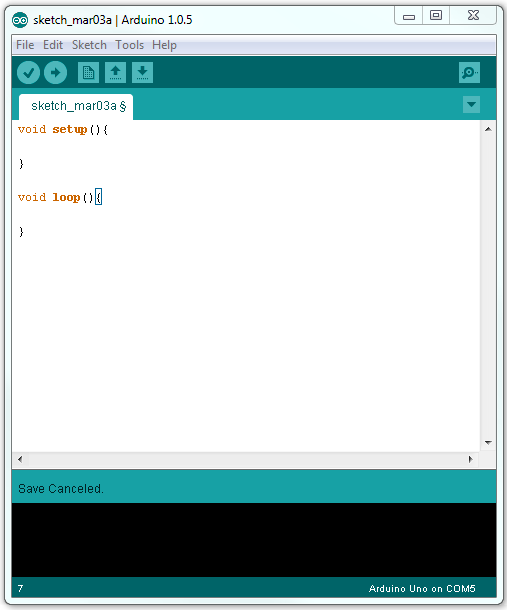Open the Tools menu
Screen dimensions: 507x610
coord(130,45)
